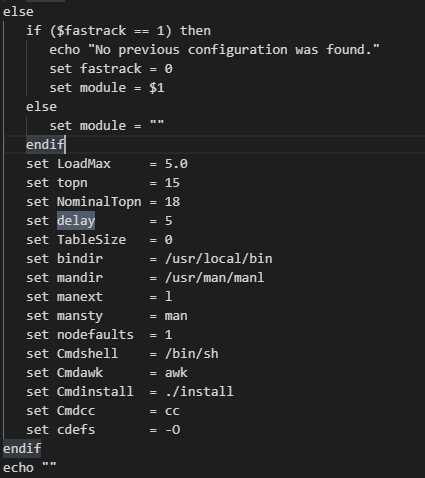The image size is (425, 478).
Task: Click the mansty value man
Action: pos(176,316)
